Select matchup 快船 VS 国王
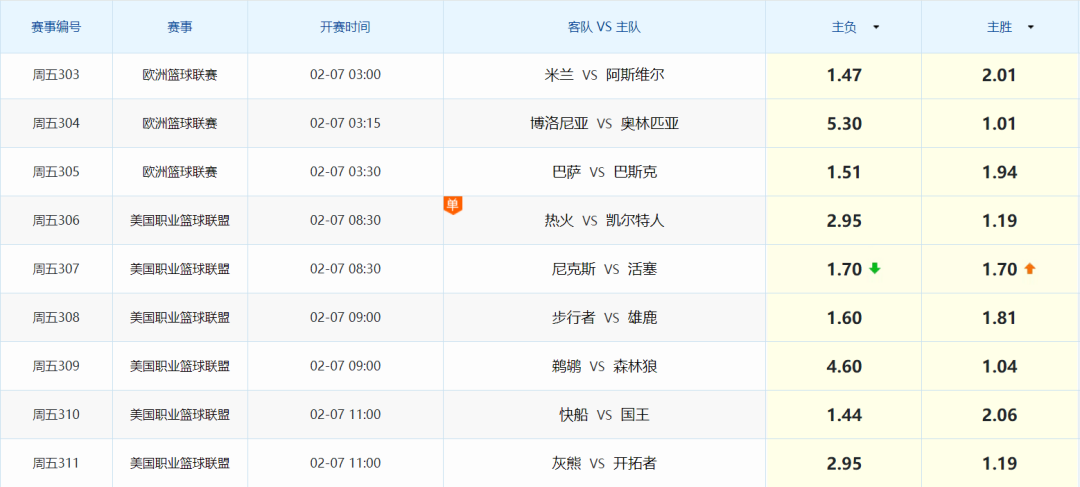 [604, 415]
